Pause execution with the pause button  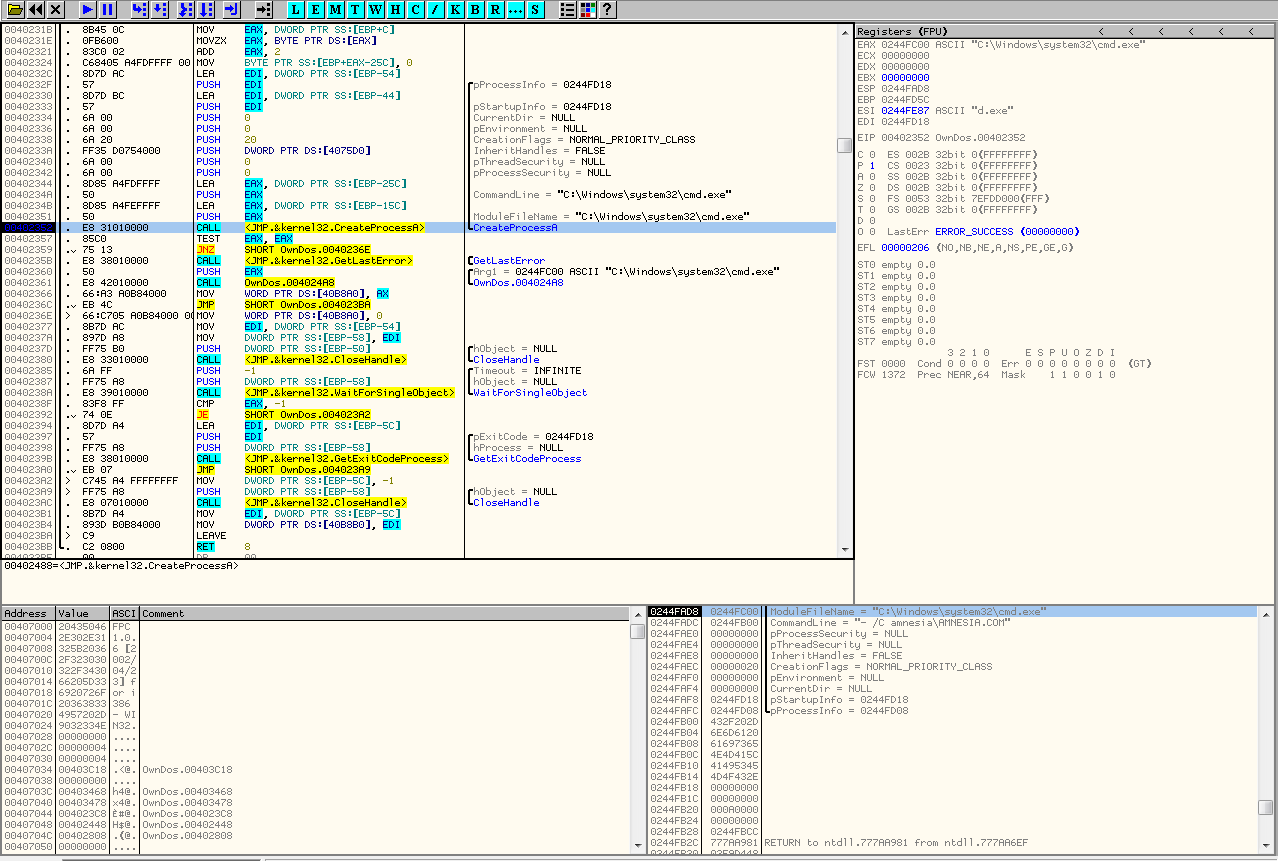click(108, 10)
